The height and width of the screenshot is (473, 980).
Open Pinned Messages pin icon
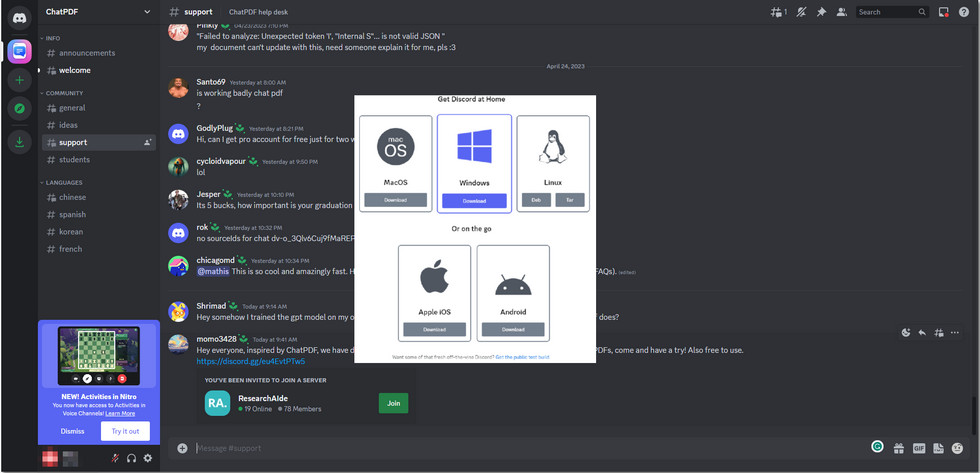[x=821, y=12]
